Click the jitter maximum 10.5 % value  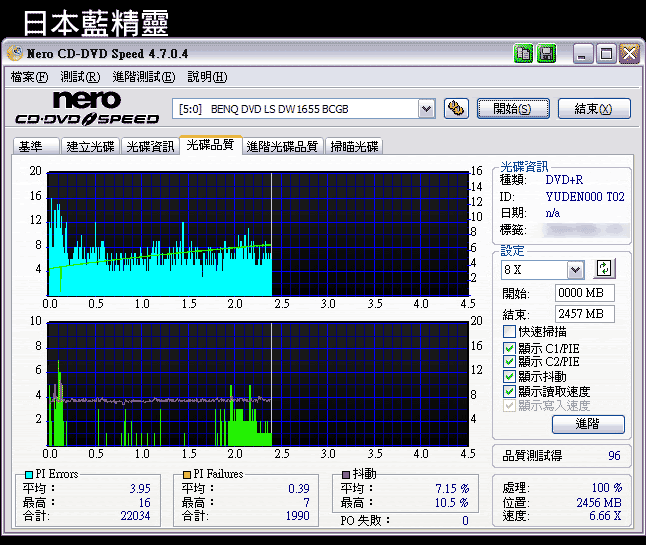click(x=452, y=503)
